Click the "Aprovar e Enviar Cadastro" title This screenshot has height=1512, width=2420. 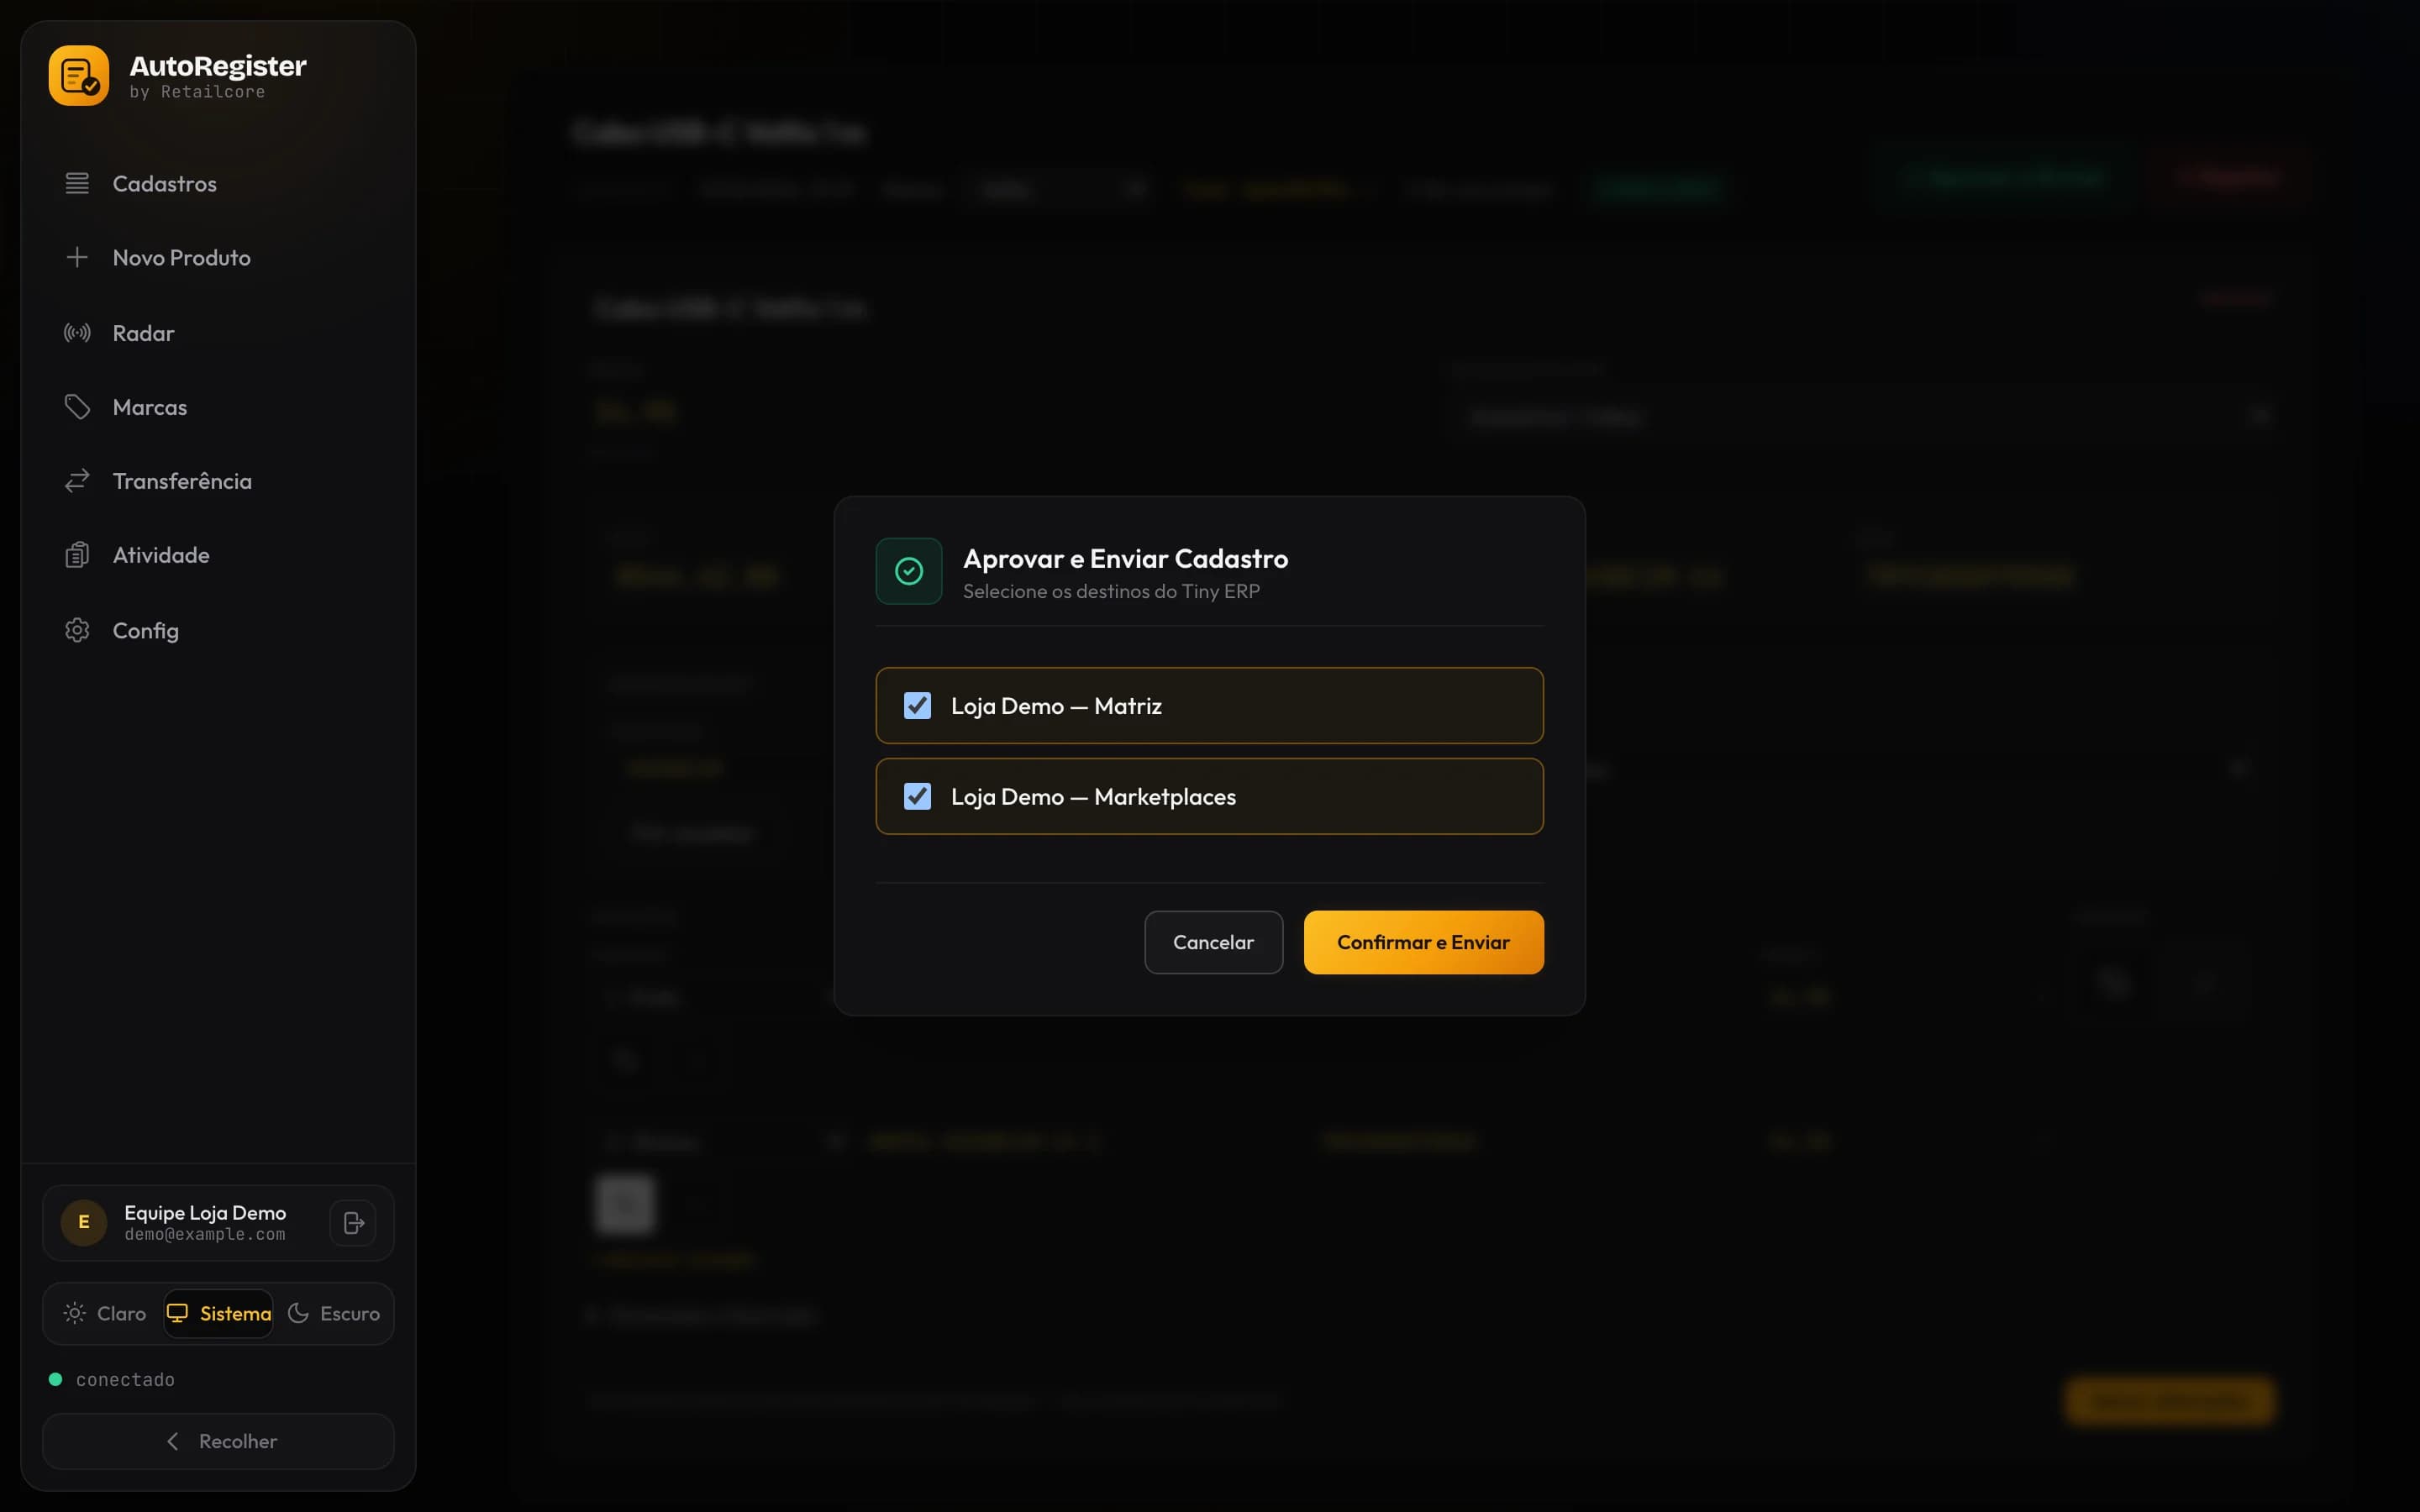pyautogui.click(x=1125, y=559)
